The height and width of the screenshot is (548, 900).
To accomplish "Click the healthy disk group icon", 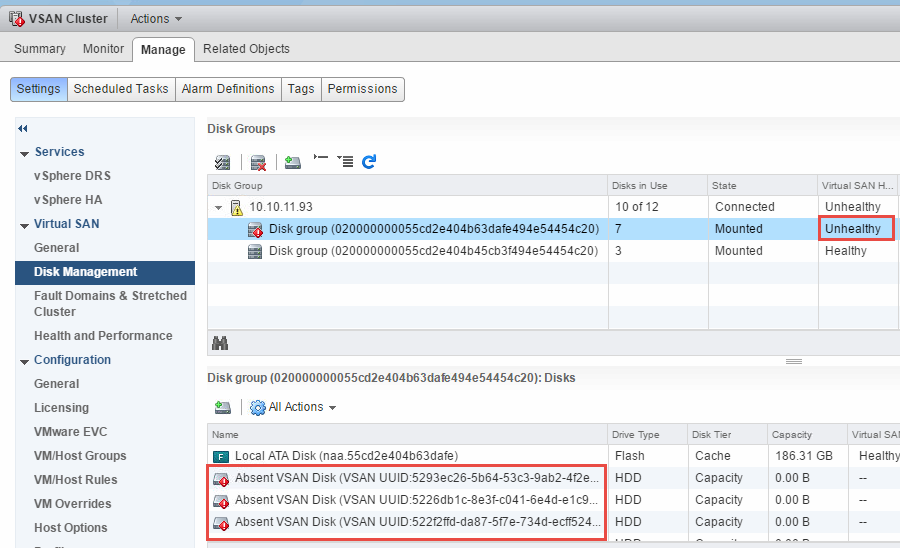I will (255, 251).
